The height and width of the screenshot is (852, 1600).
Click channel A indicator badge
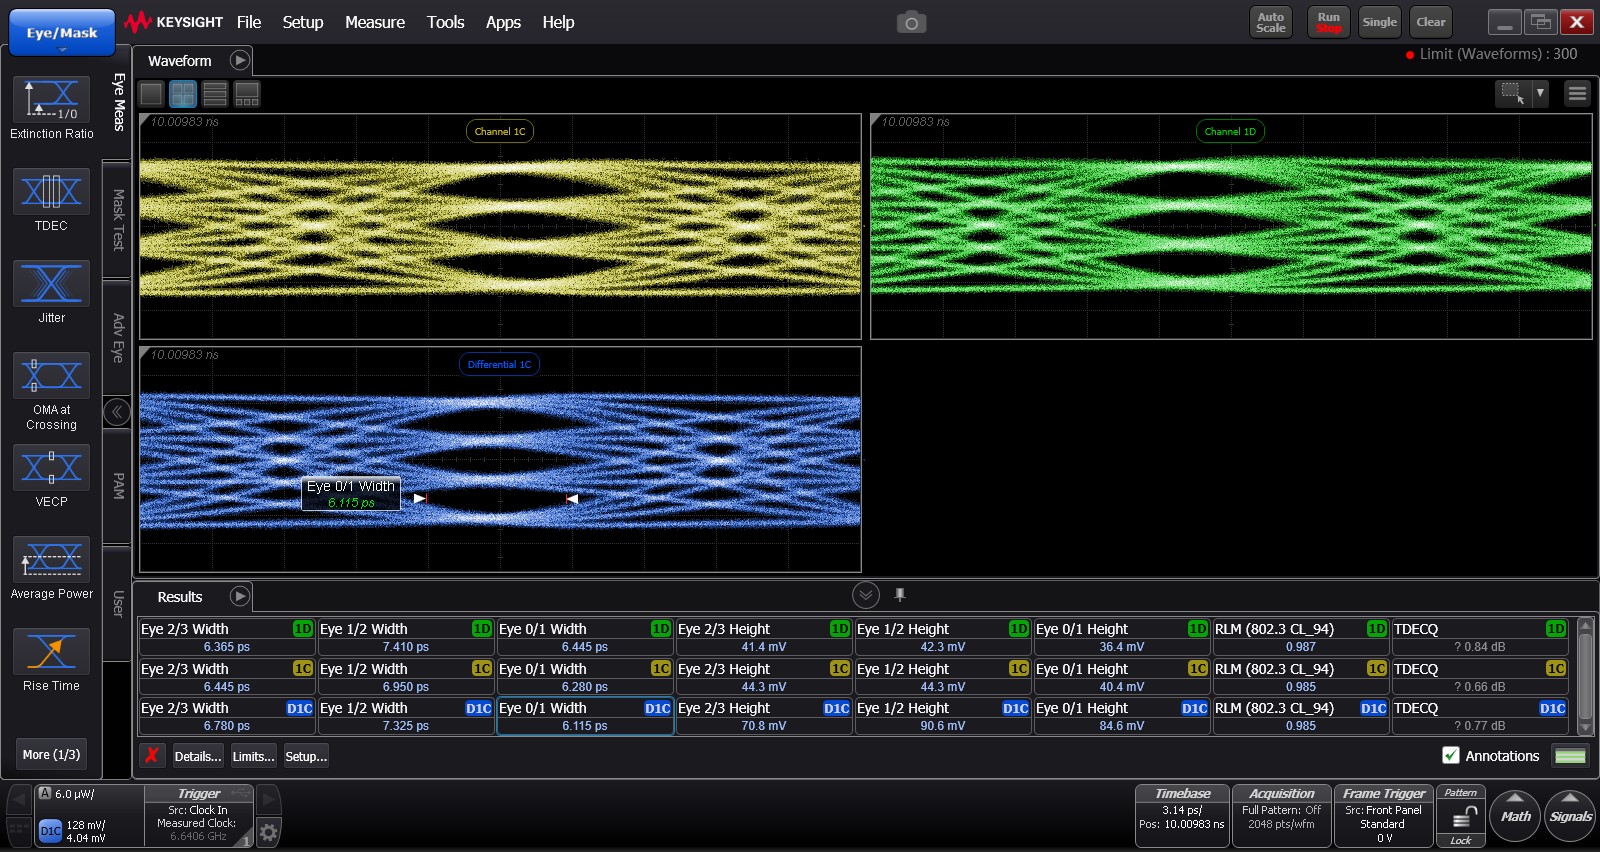[x=45, y=793]
